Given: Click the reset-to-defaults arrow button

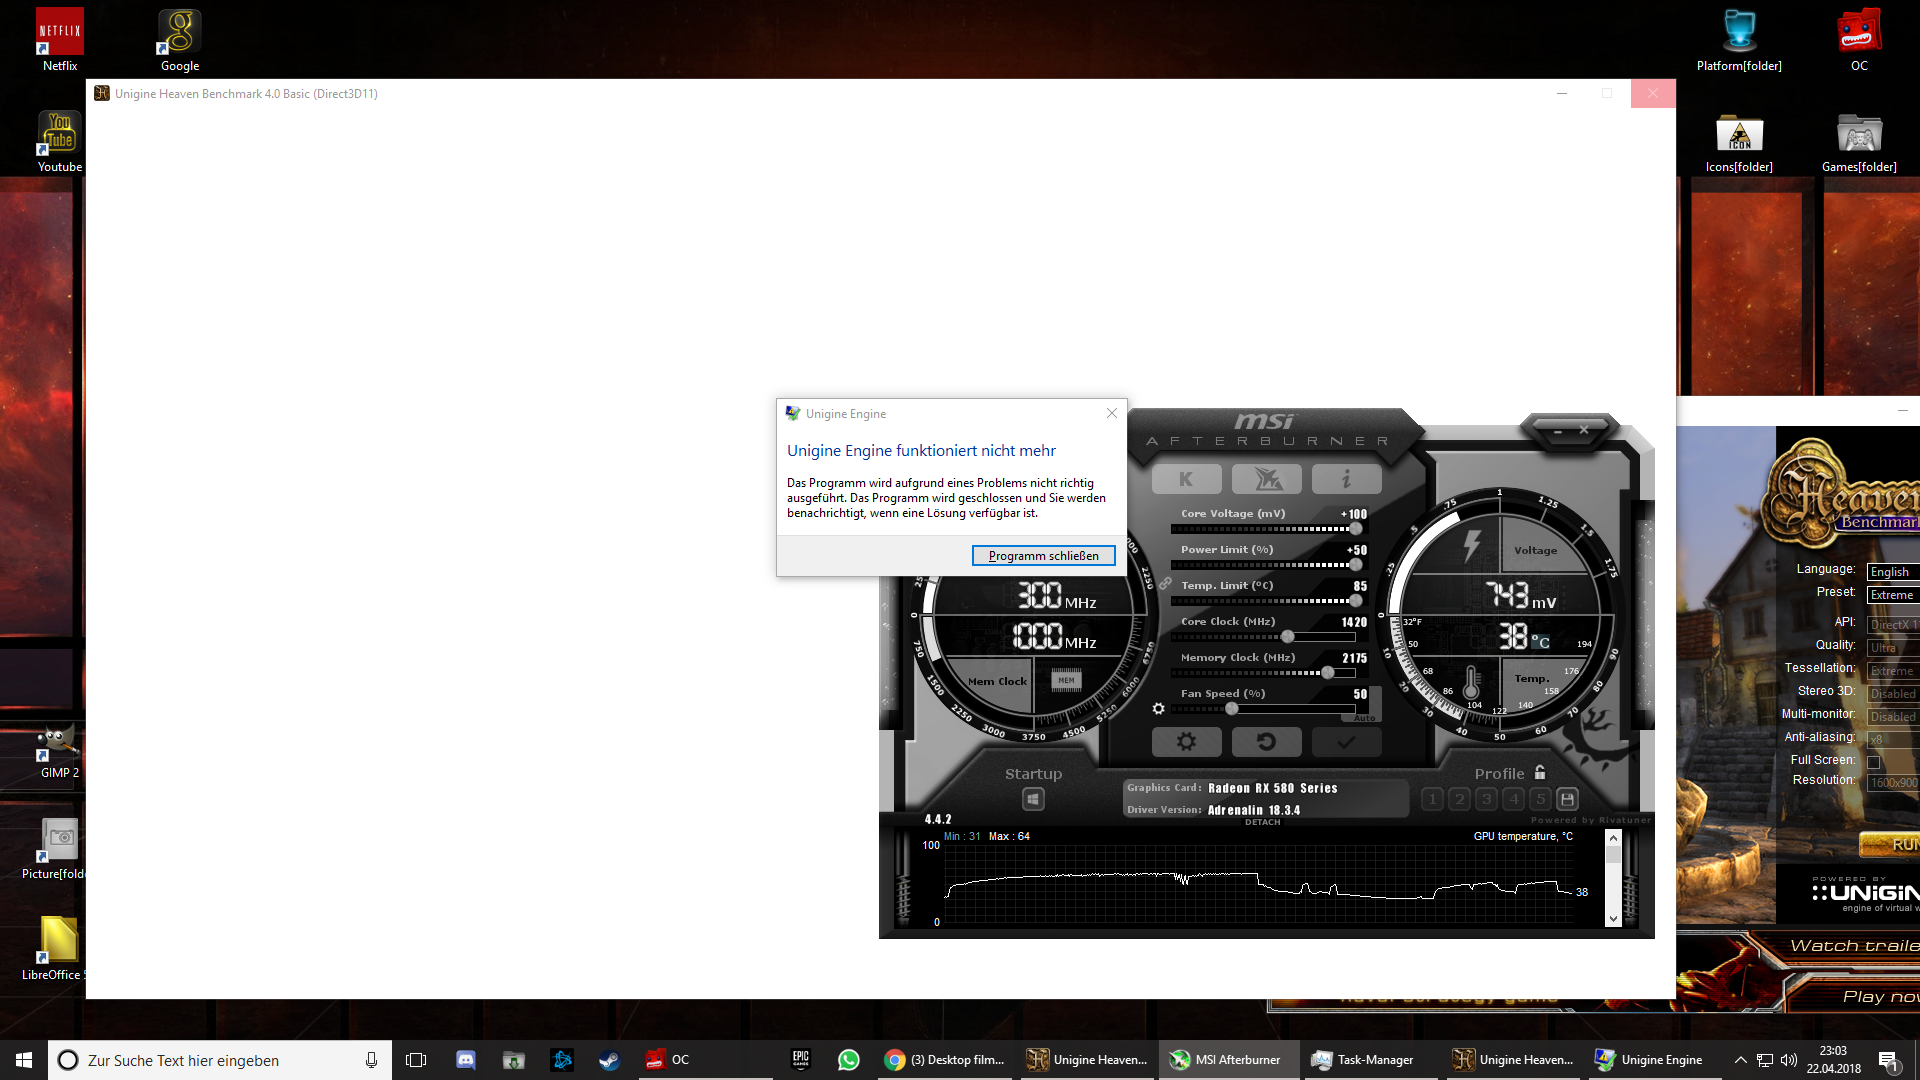Looking at the screenshot, I should (1266, 742).
